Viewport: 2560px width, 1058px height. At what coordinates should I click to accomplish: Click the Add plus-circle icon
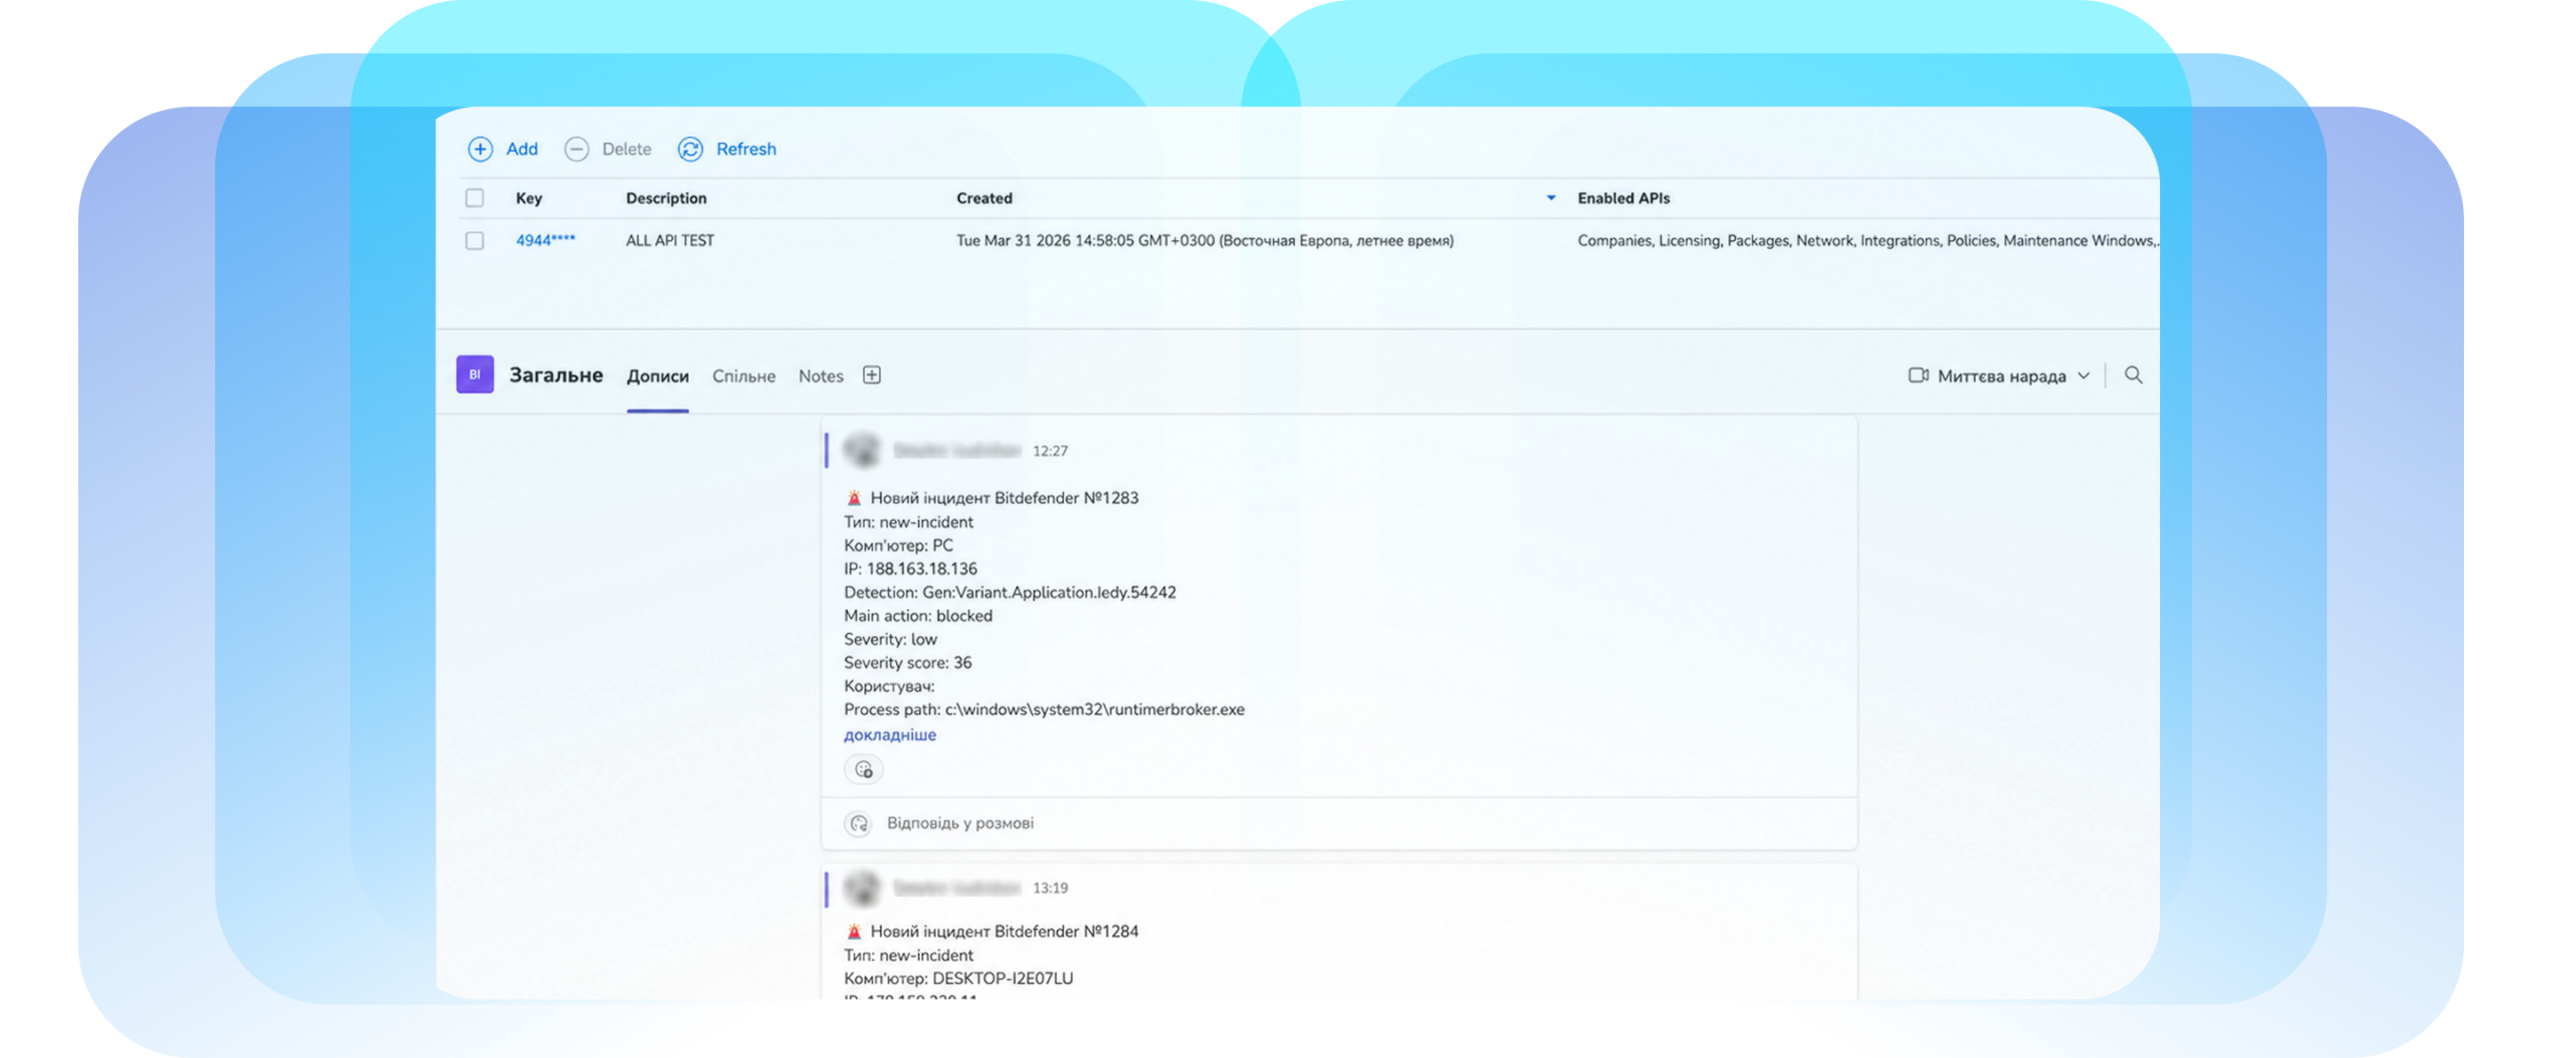(x=480, y=149)
